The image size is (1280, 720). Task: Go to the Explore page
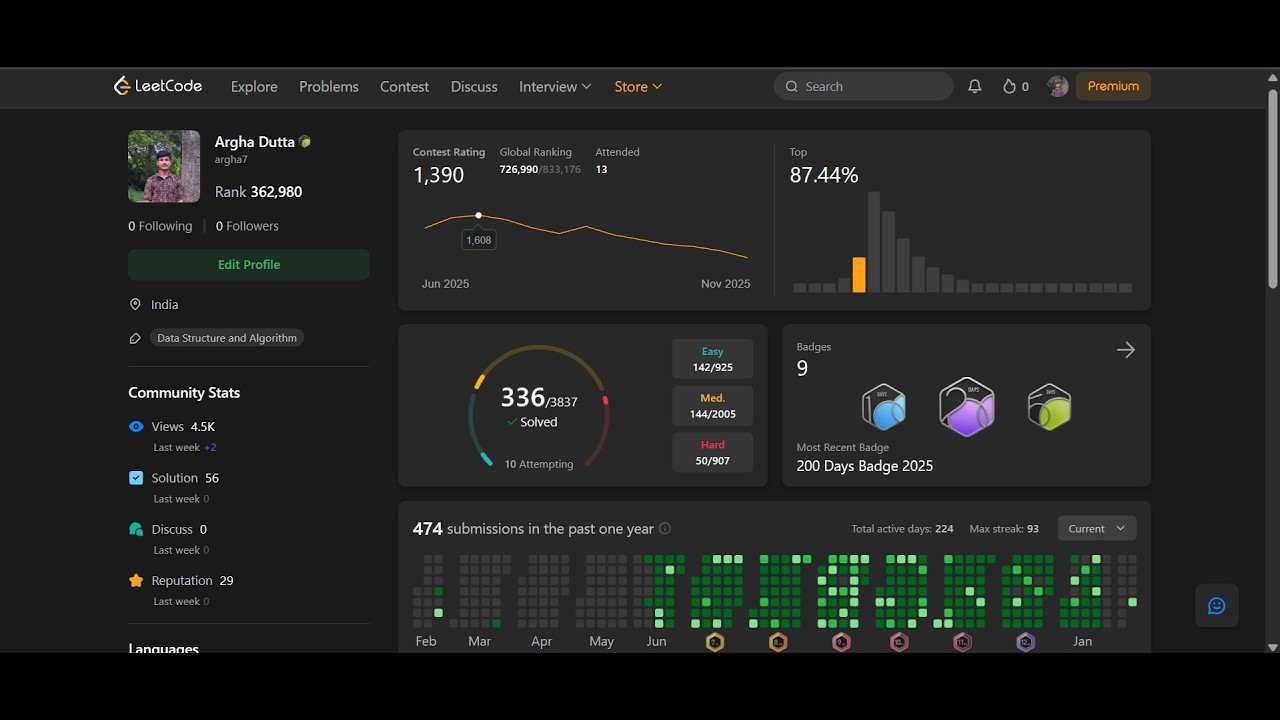click(254, 87)
